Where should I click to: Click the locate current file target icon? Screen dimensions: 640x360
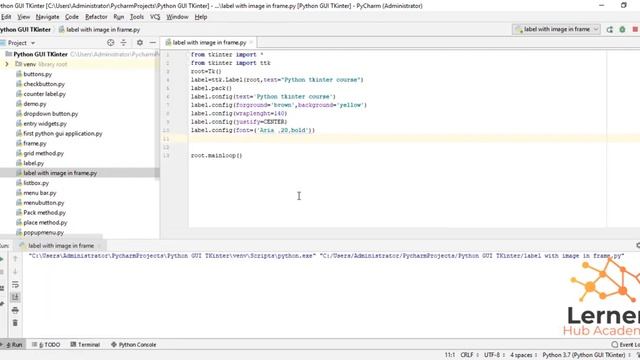pos(110,42)
